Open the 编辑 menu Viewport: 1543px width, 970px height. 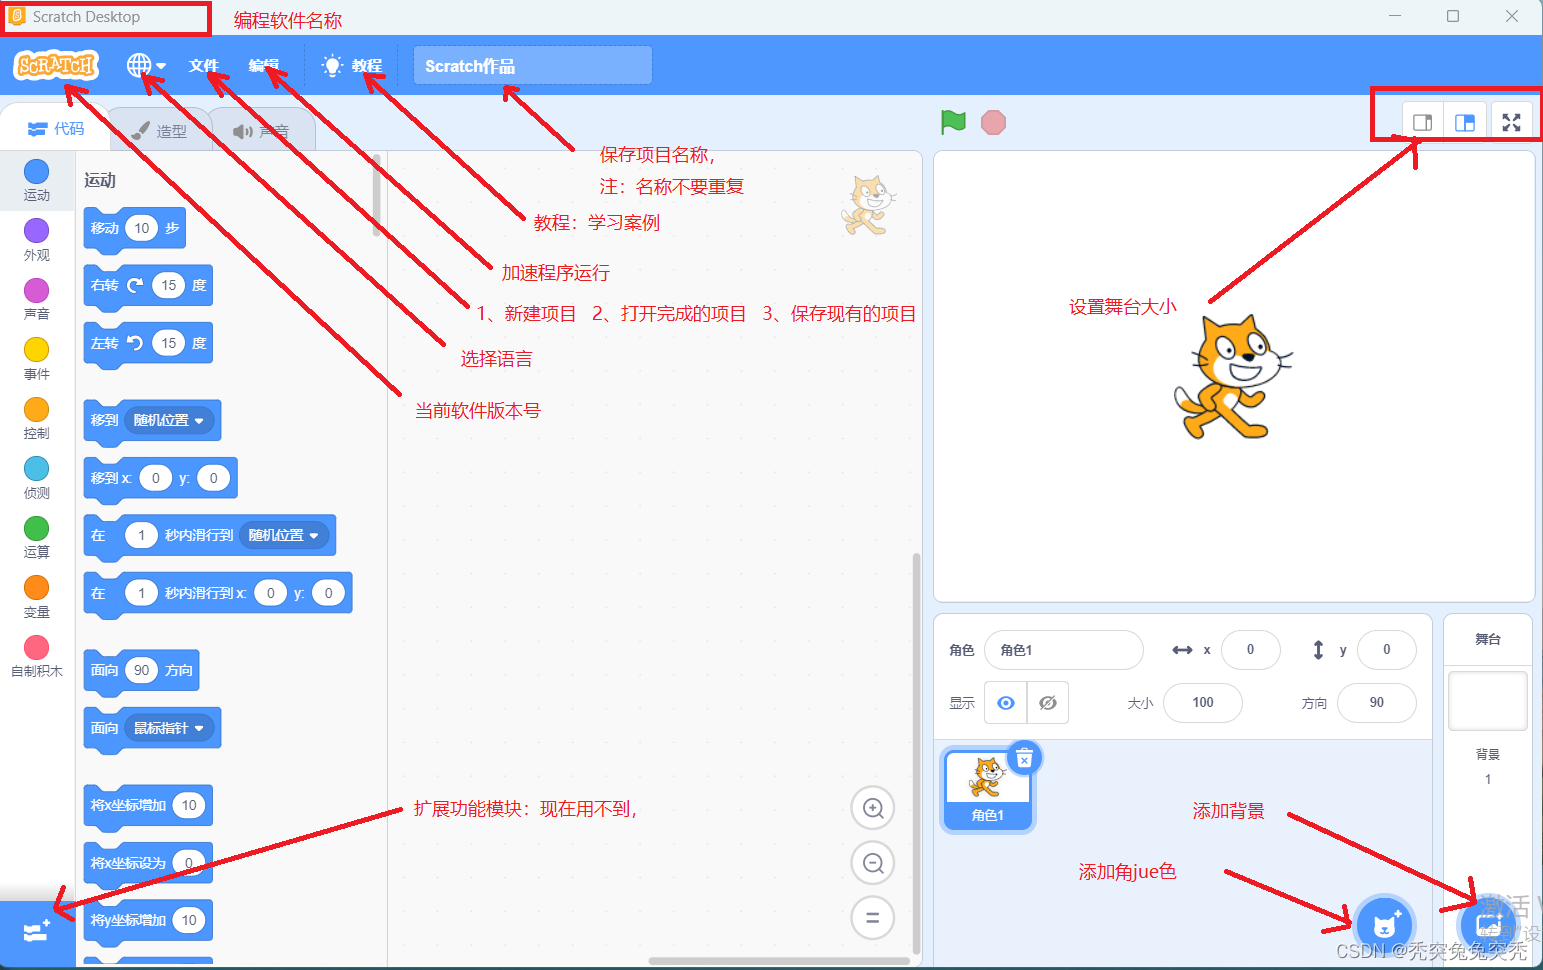(264, 66)
